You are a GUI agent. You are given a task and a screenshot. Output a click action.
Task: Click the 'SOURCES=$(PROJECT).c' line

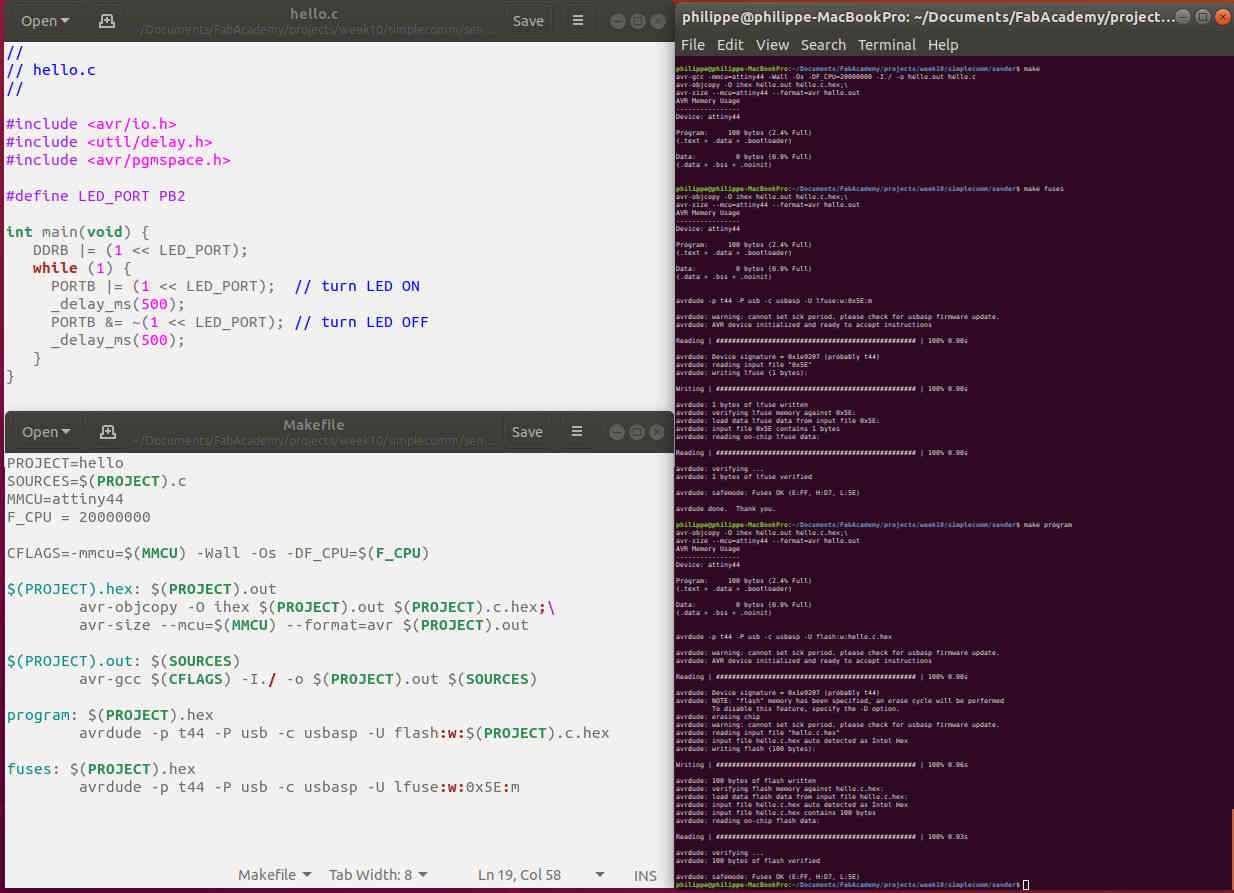tap(96, 481)
